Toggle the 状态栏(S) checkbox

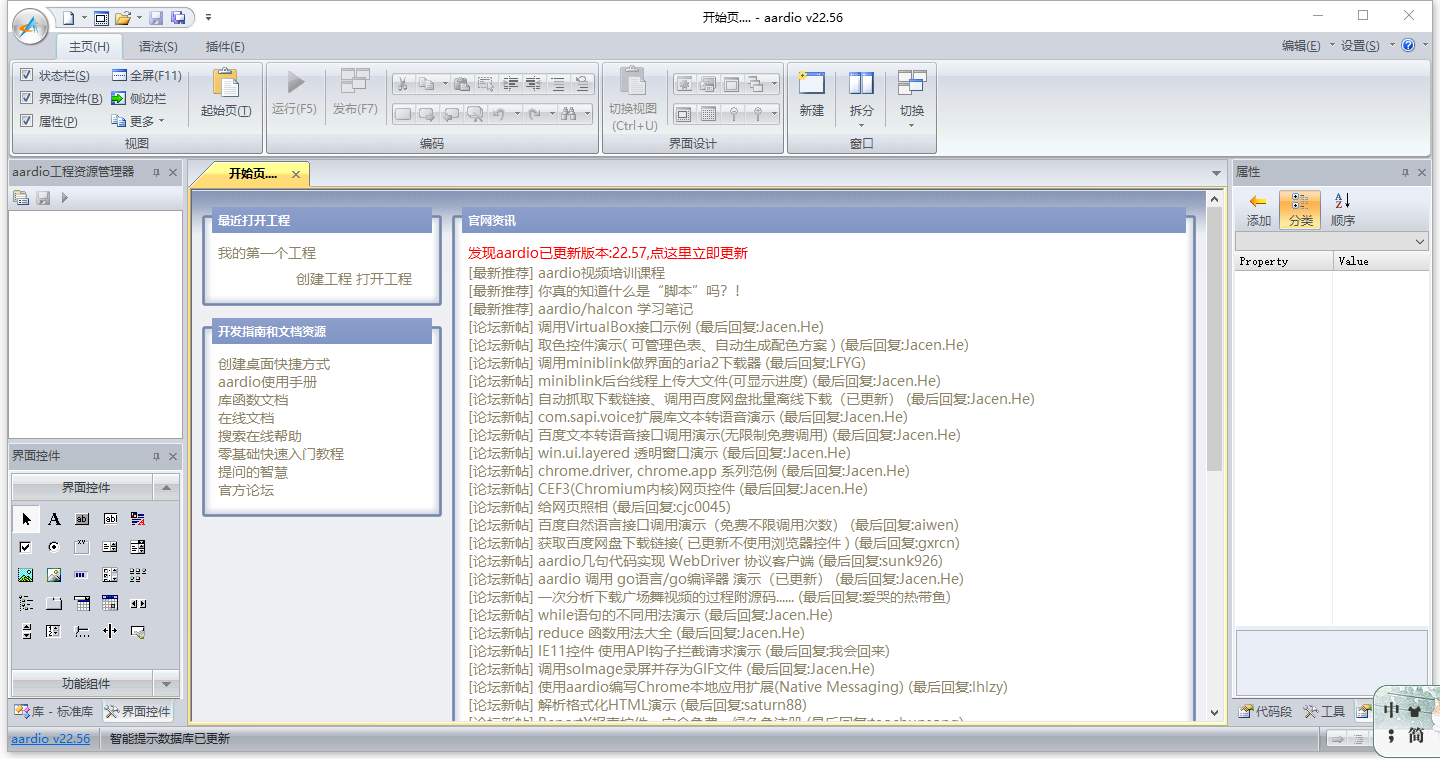point(27,76)
